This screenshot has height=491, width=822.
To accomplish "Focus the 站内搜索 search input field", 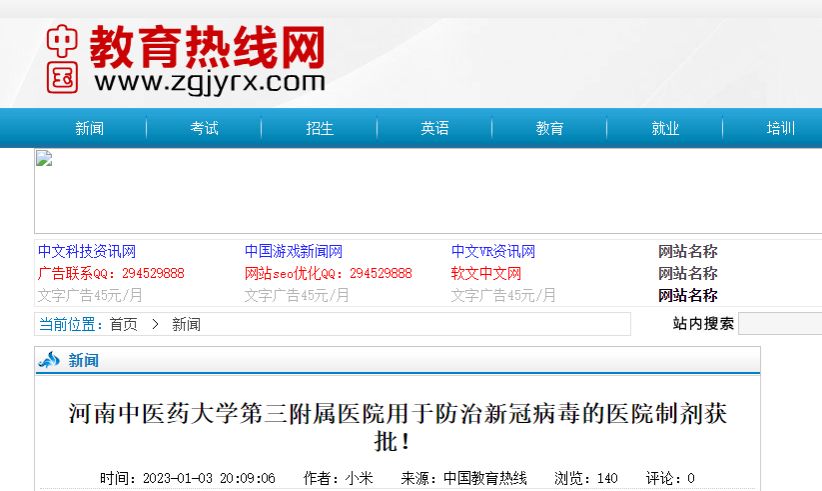I will coord(780,324).
